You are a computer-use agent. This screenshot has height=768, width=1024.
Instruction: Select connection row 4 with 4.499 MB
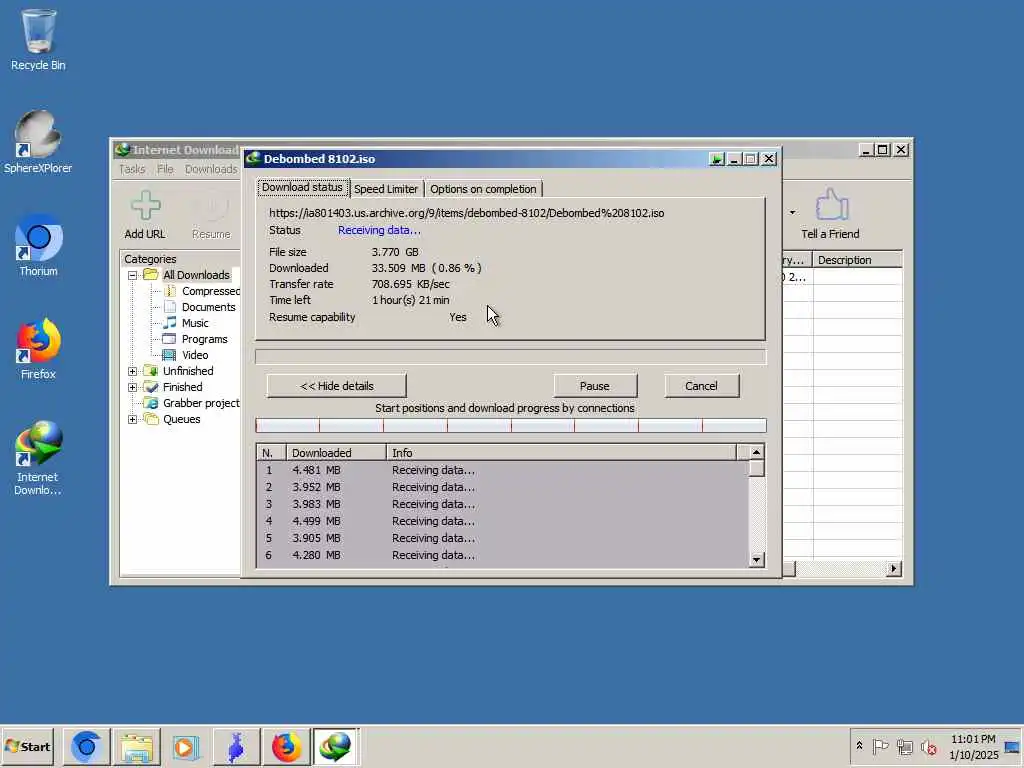[x=502, y=521]
